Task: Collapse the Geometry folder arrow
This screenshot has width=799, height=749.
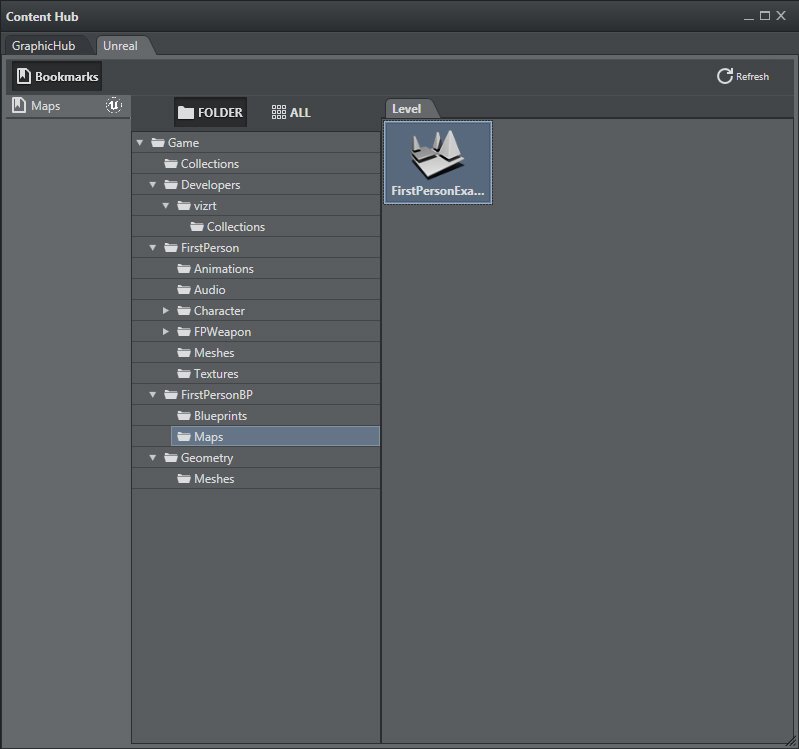Action: click(153, 458)
